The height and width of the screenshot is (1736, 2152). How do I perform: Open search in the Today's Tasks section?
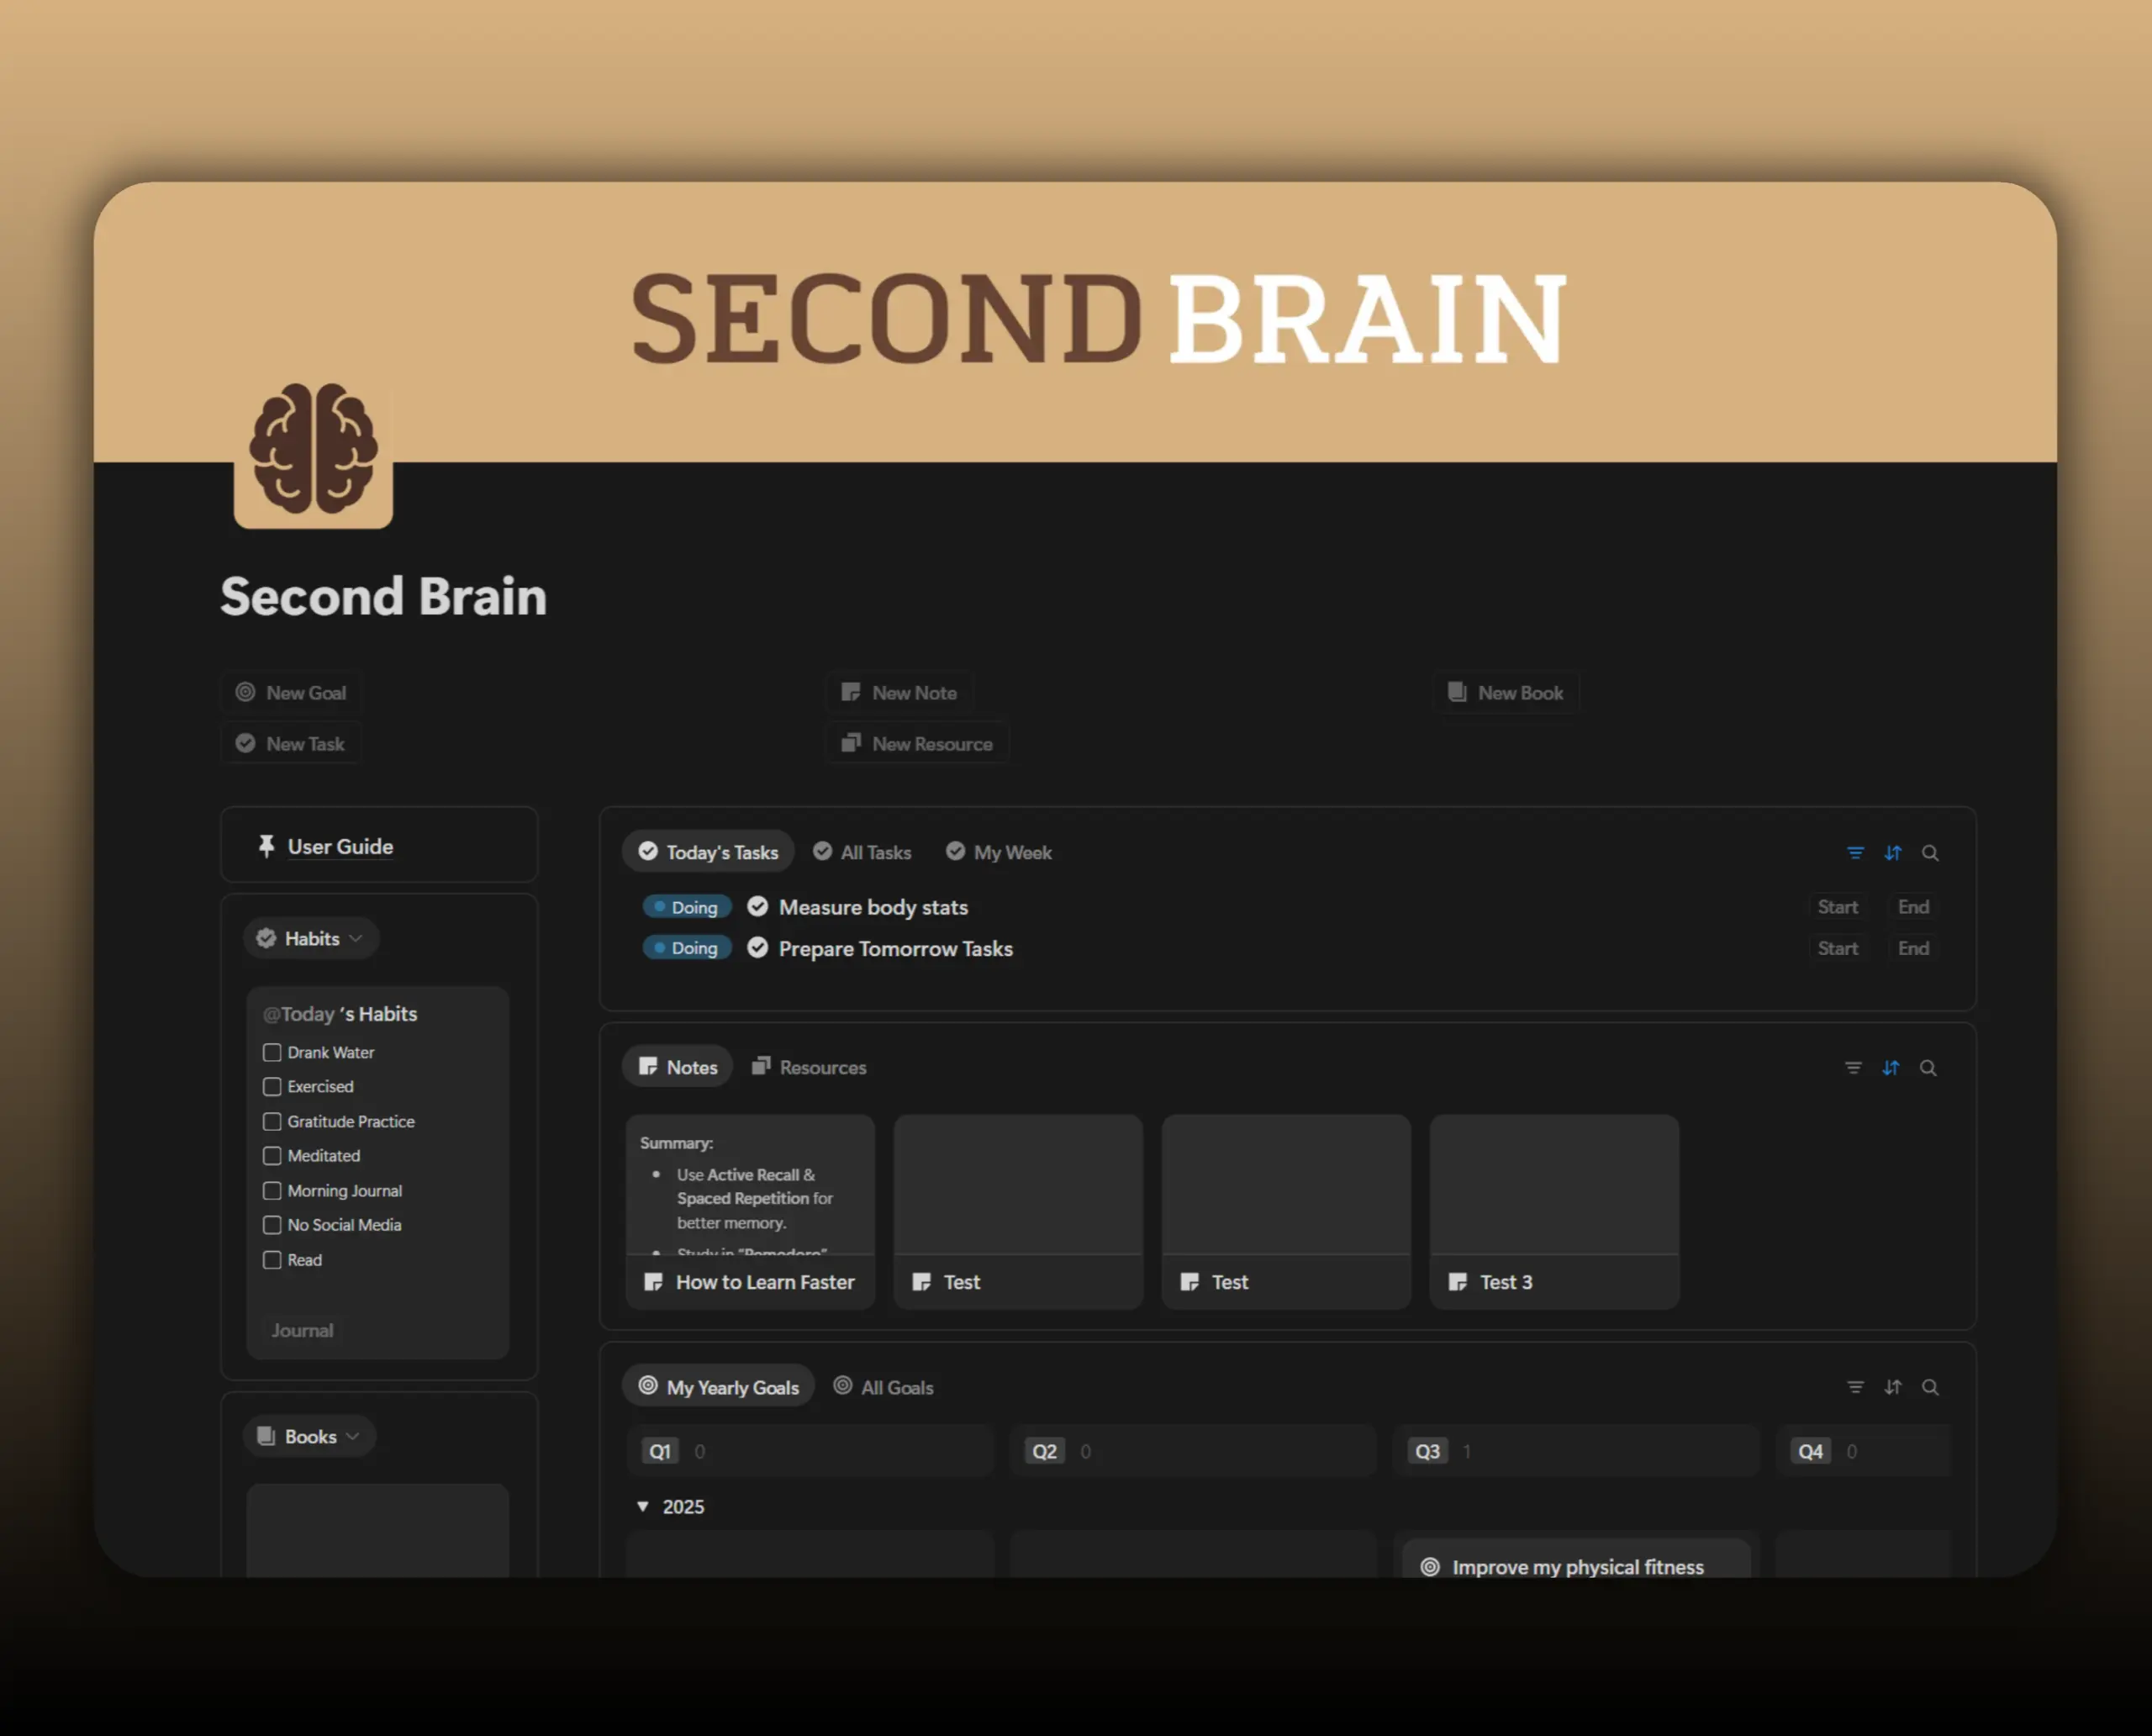(1930, 853)
